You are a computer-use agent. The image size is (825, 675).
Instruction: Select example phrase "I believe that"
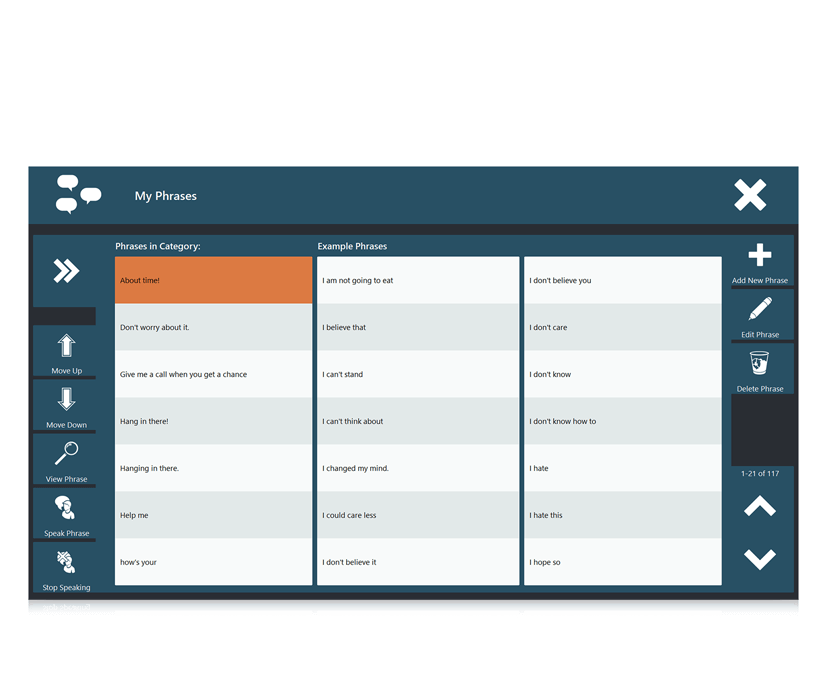point(418,327)
